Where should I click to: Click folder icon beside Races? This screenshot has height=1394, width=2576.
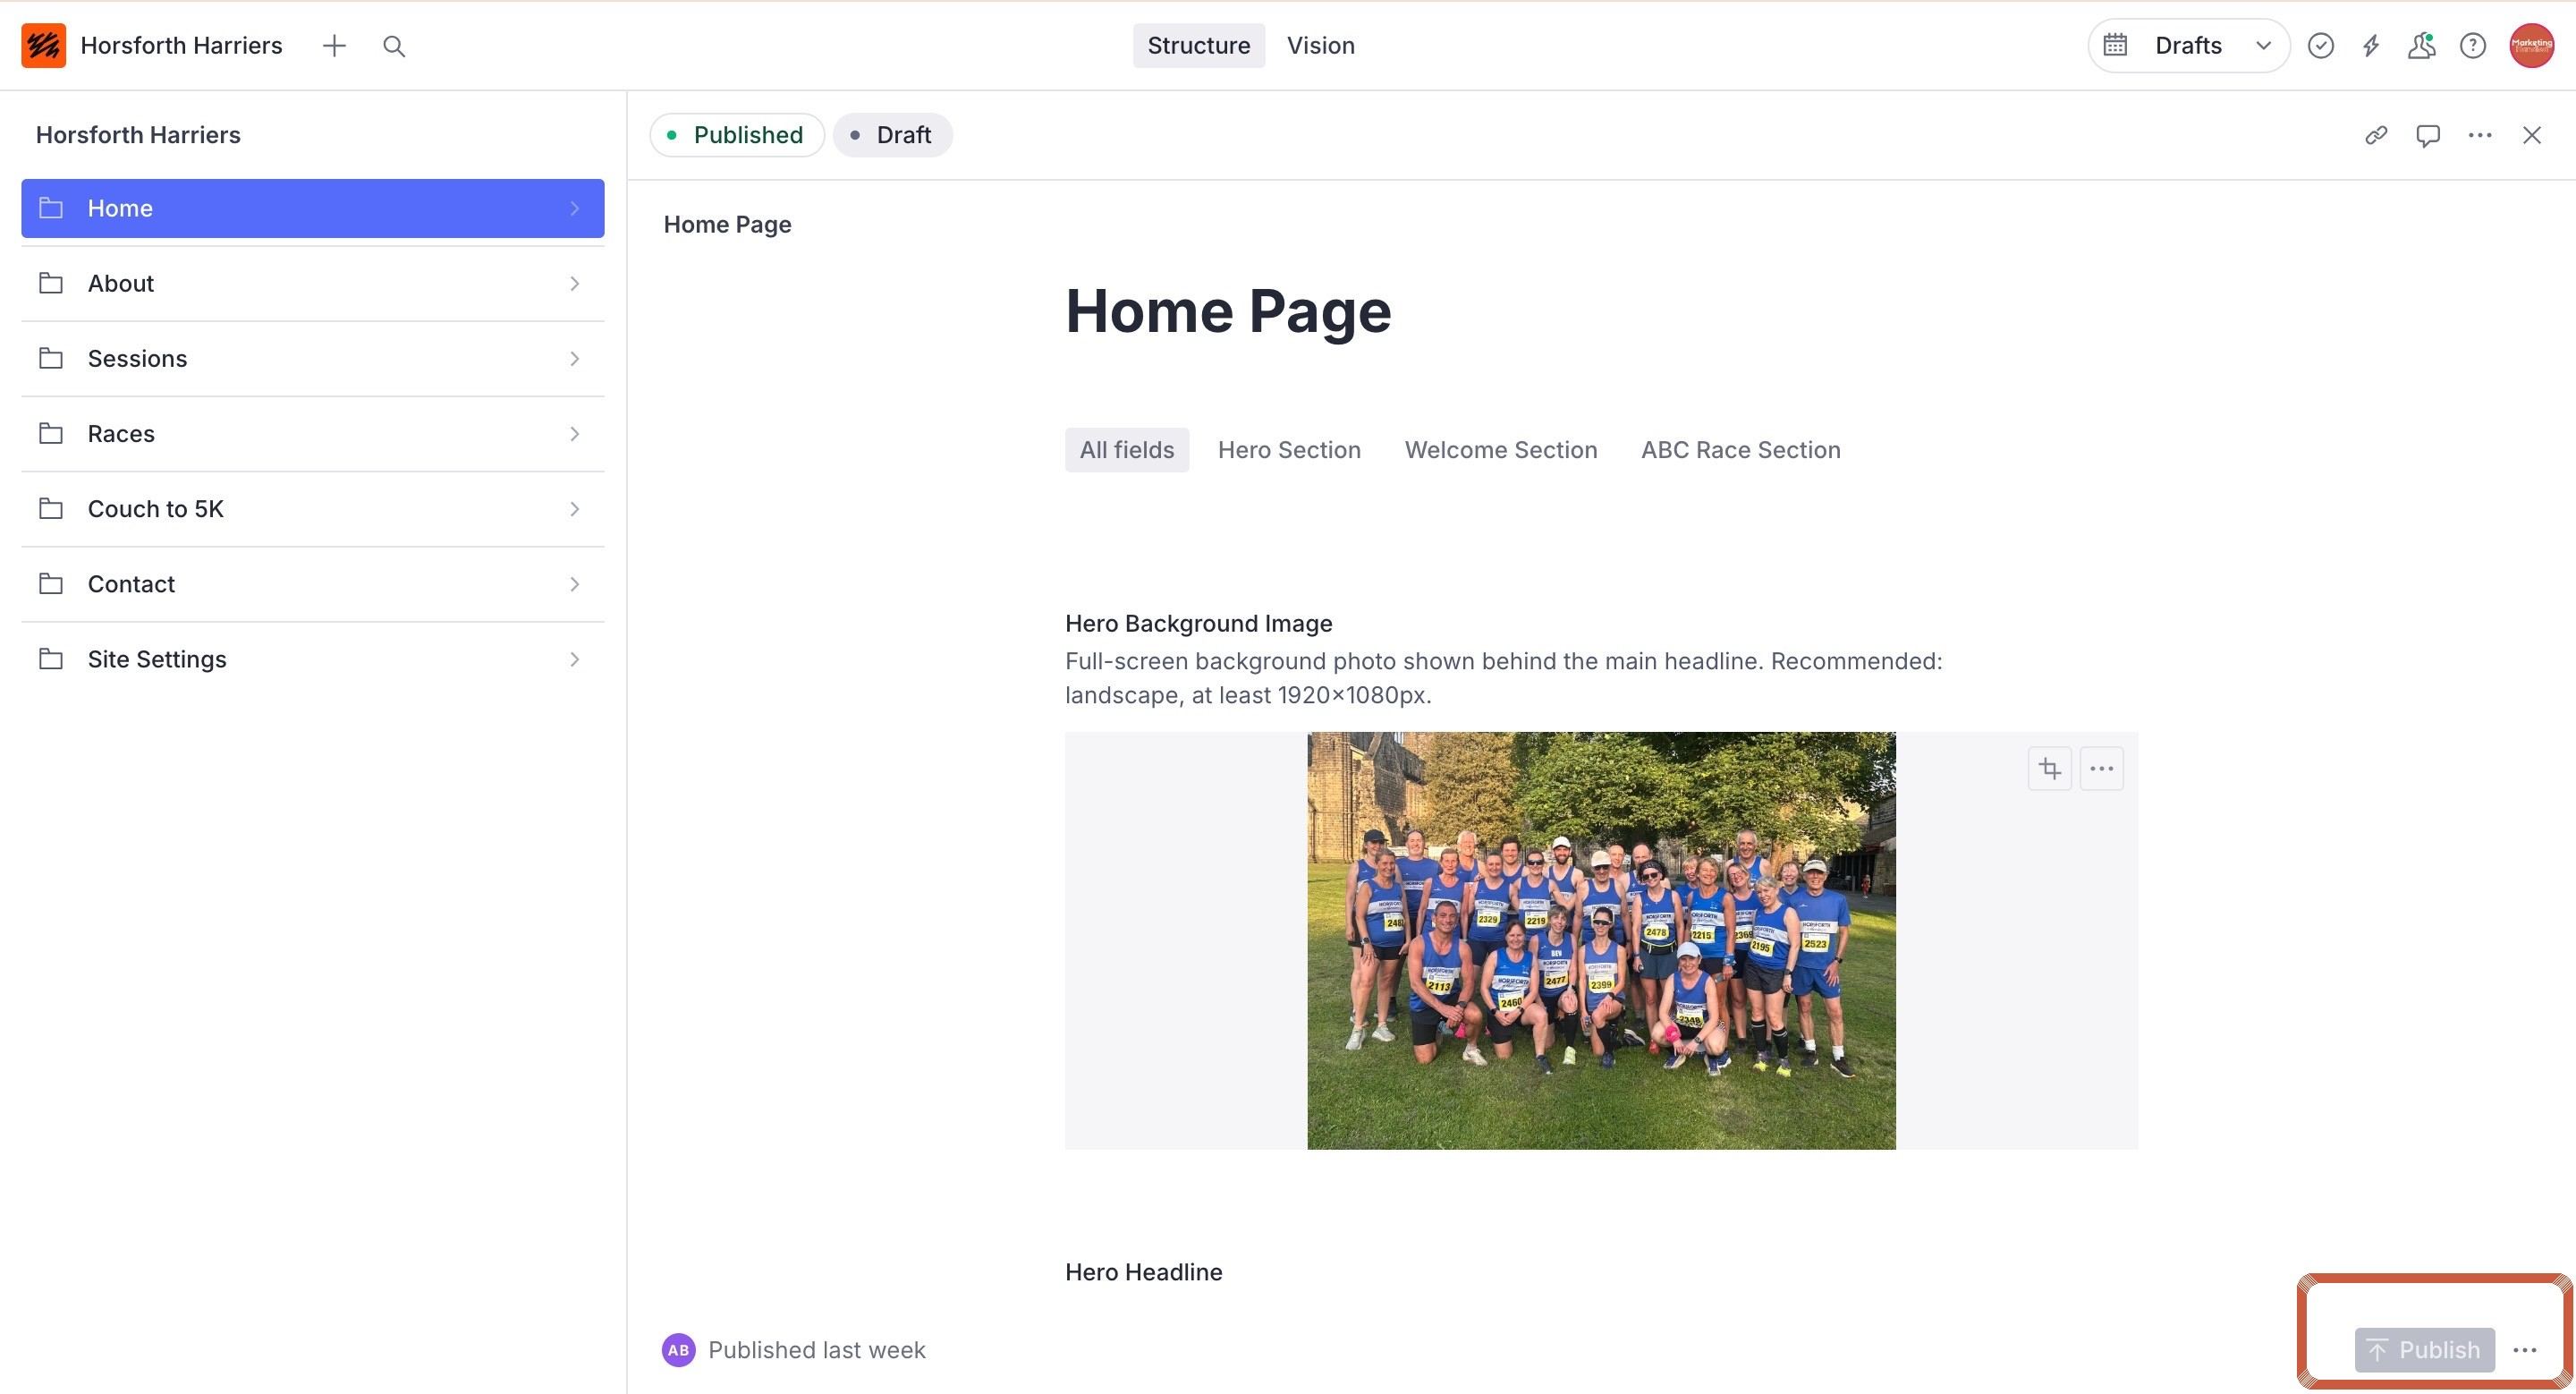click(51, 433)
